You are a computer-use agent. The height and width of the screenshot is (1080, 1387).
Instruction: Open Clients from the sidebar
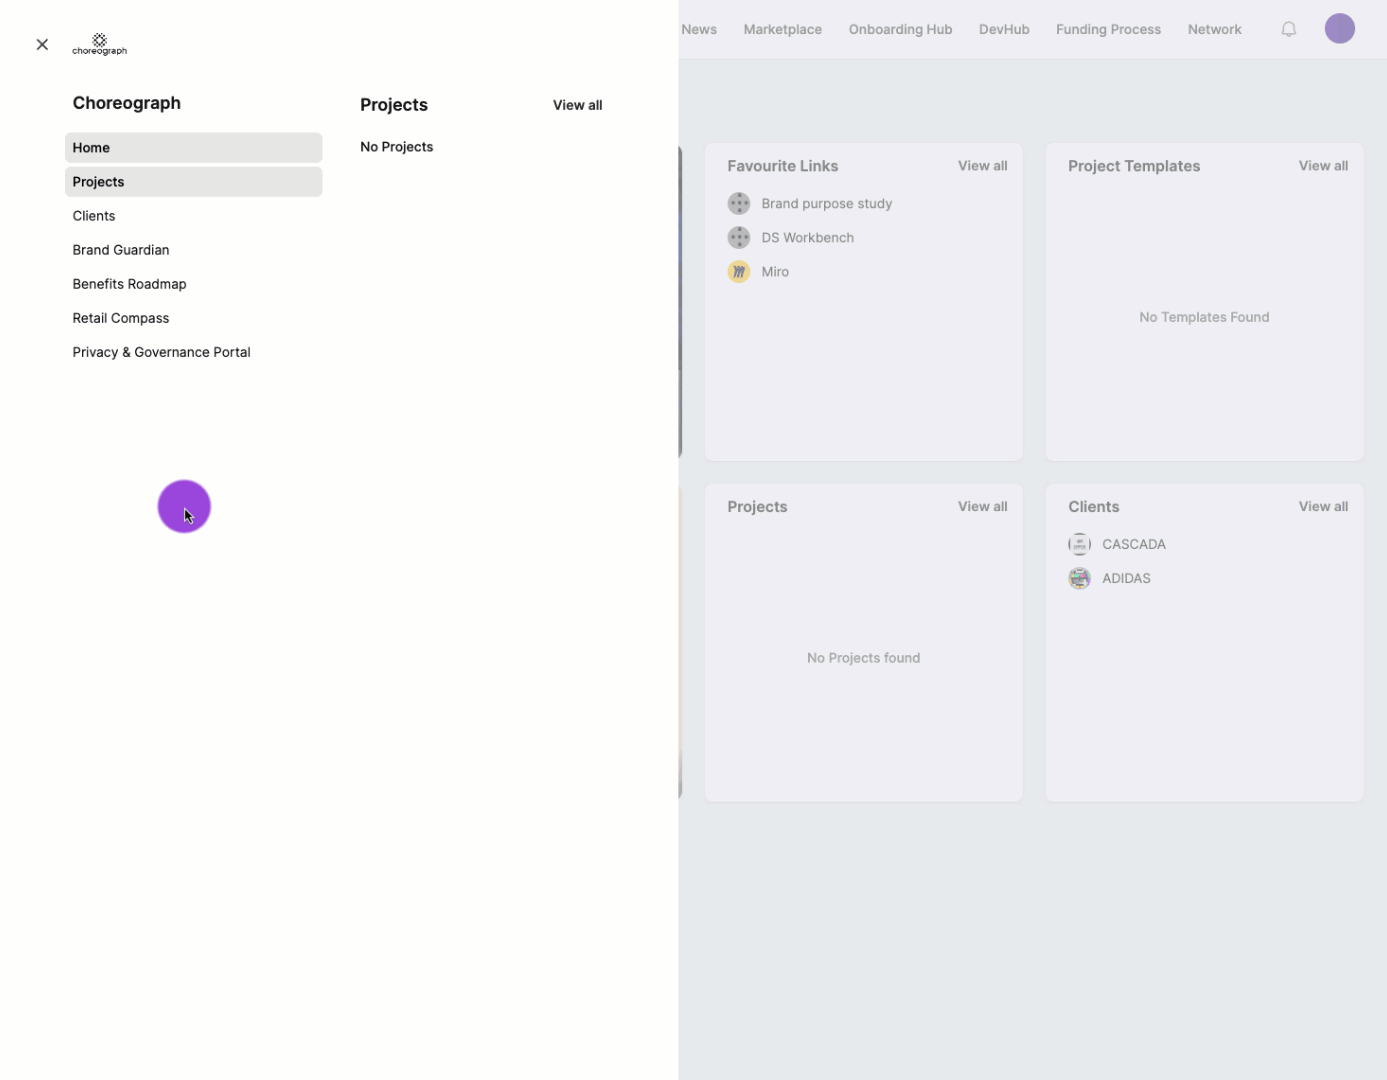click(x=94, y=216)
